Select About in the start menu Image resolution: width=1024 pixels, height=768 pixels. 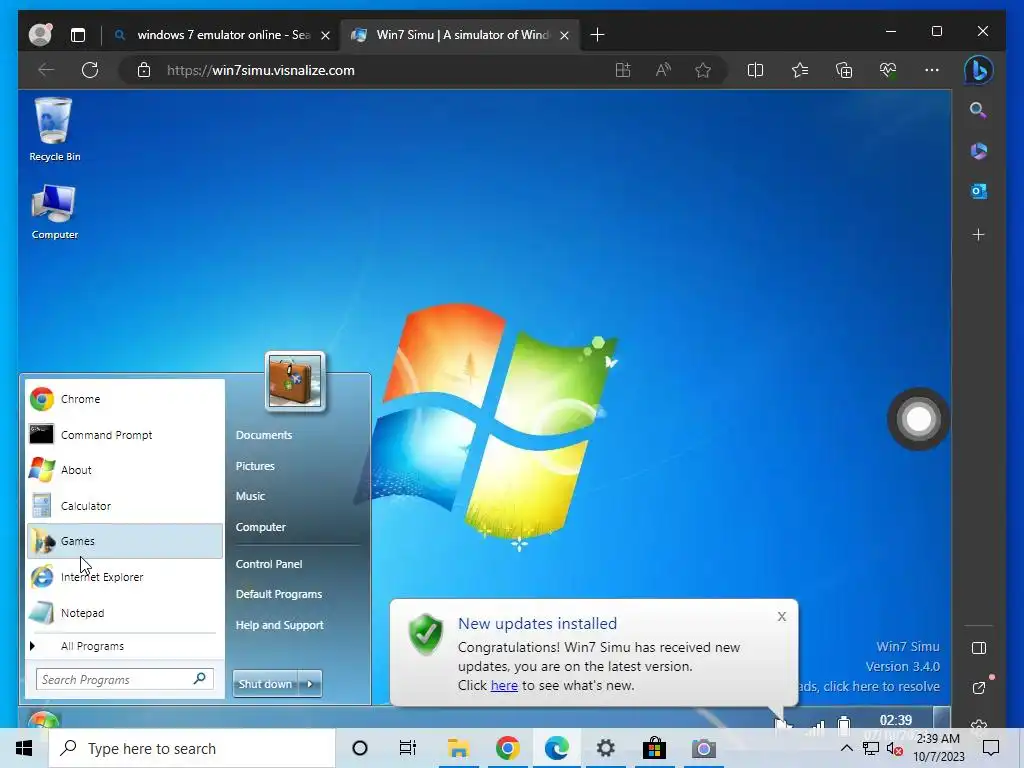point(125,470)
